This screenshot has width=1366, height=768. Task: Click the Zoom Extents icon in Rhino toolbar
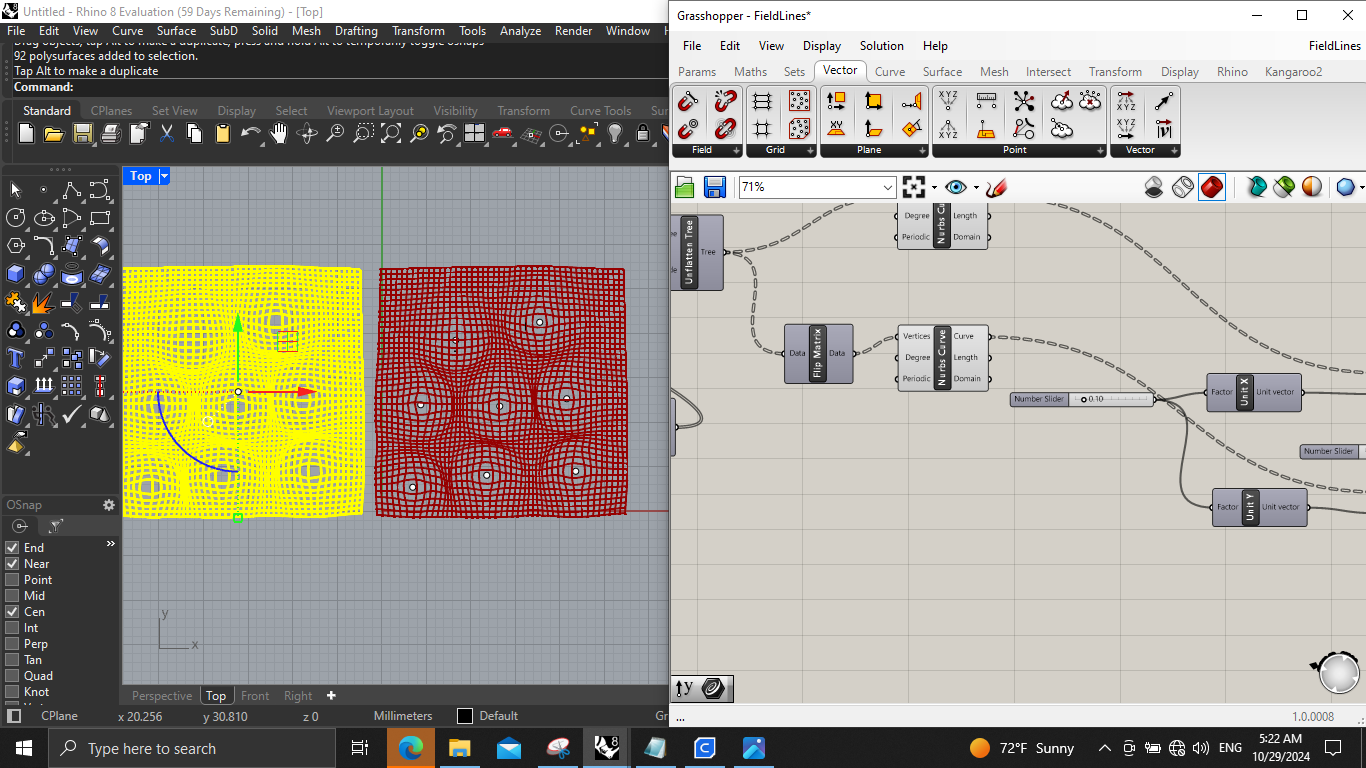tap(391, 133)
